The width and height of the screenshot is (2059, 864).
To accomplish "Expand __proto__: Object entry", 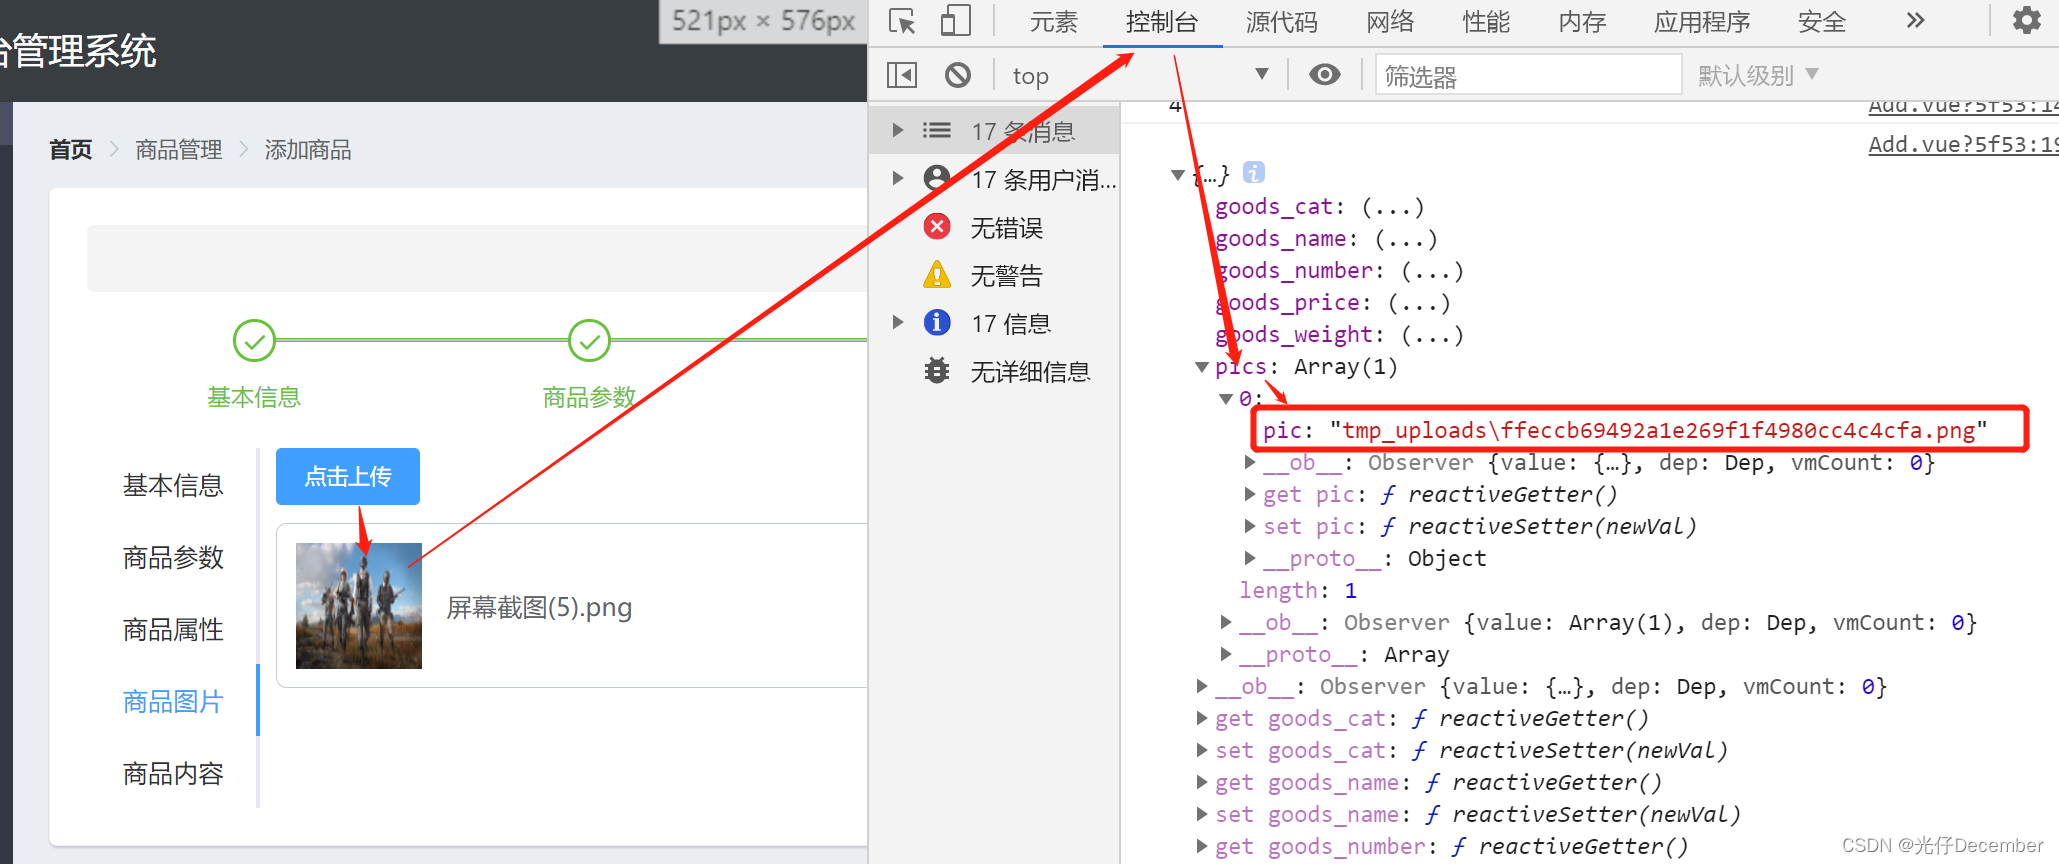I will tap(1250, 558).
